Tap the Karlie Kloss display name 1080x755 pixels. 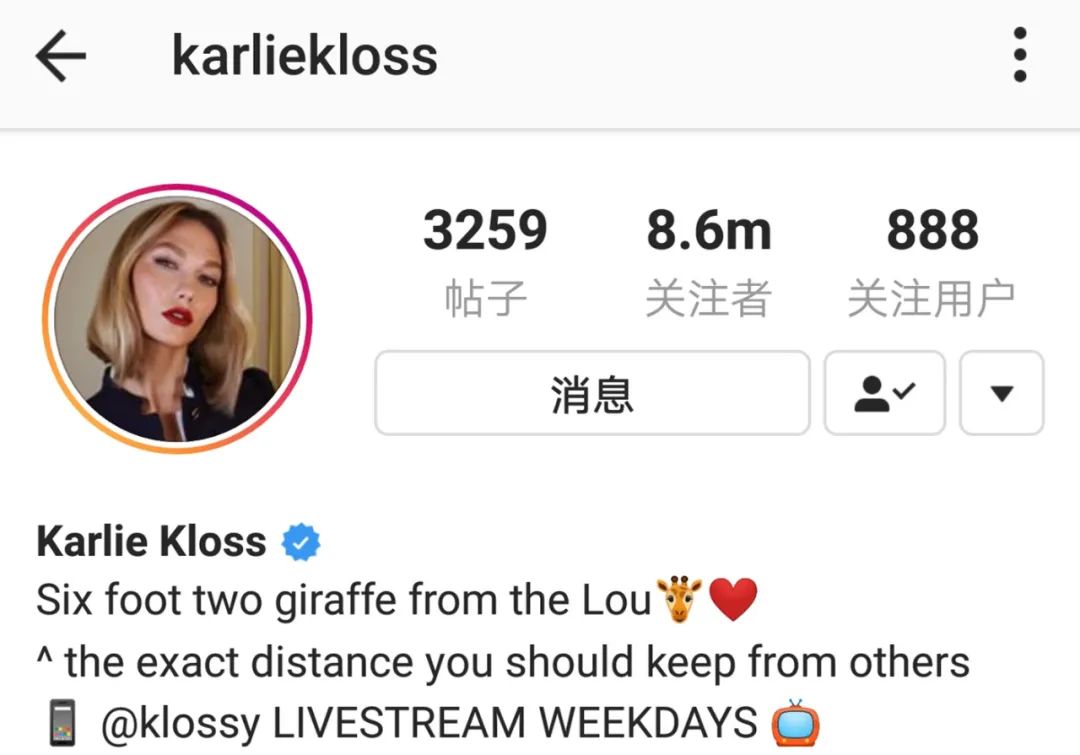tap(151, 541)
